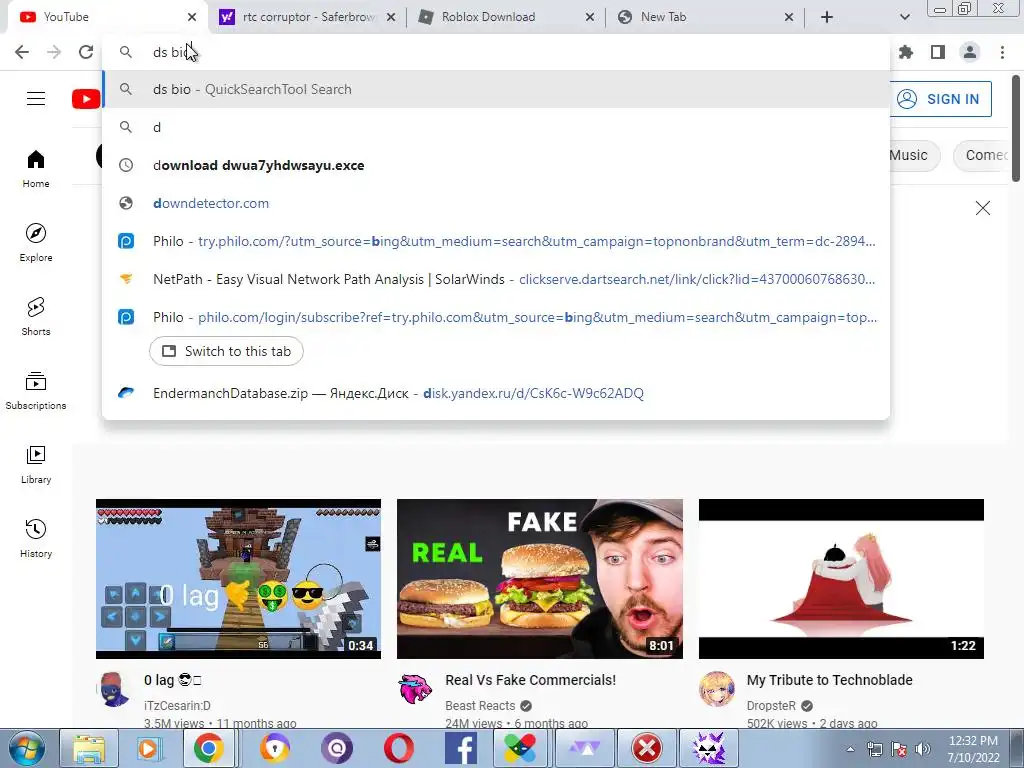Open iTzCesarin:D channel avatar
This screenshot has width=1024, height=768.
click(114, 690)
